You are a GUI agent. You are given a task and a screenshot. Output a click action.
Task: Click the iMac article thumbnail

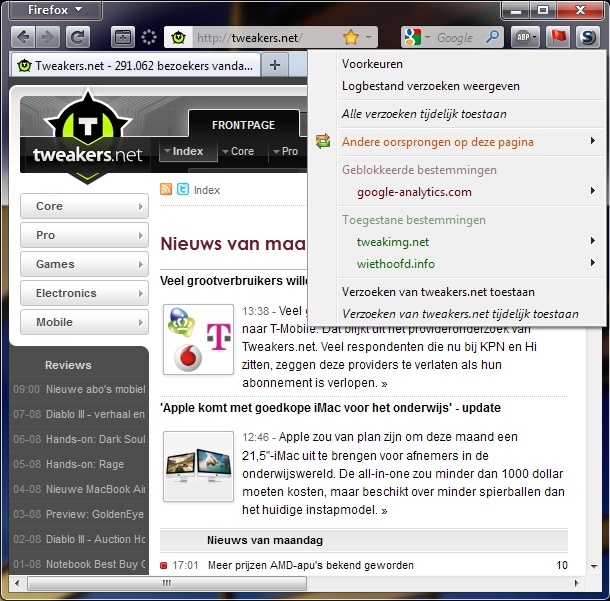pyautogui.click(x=198, y=466)
